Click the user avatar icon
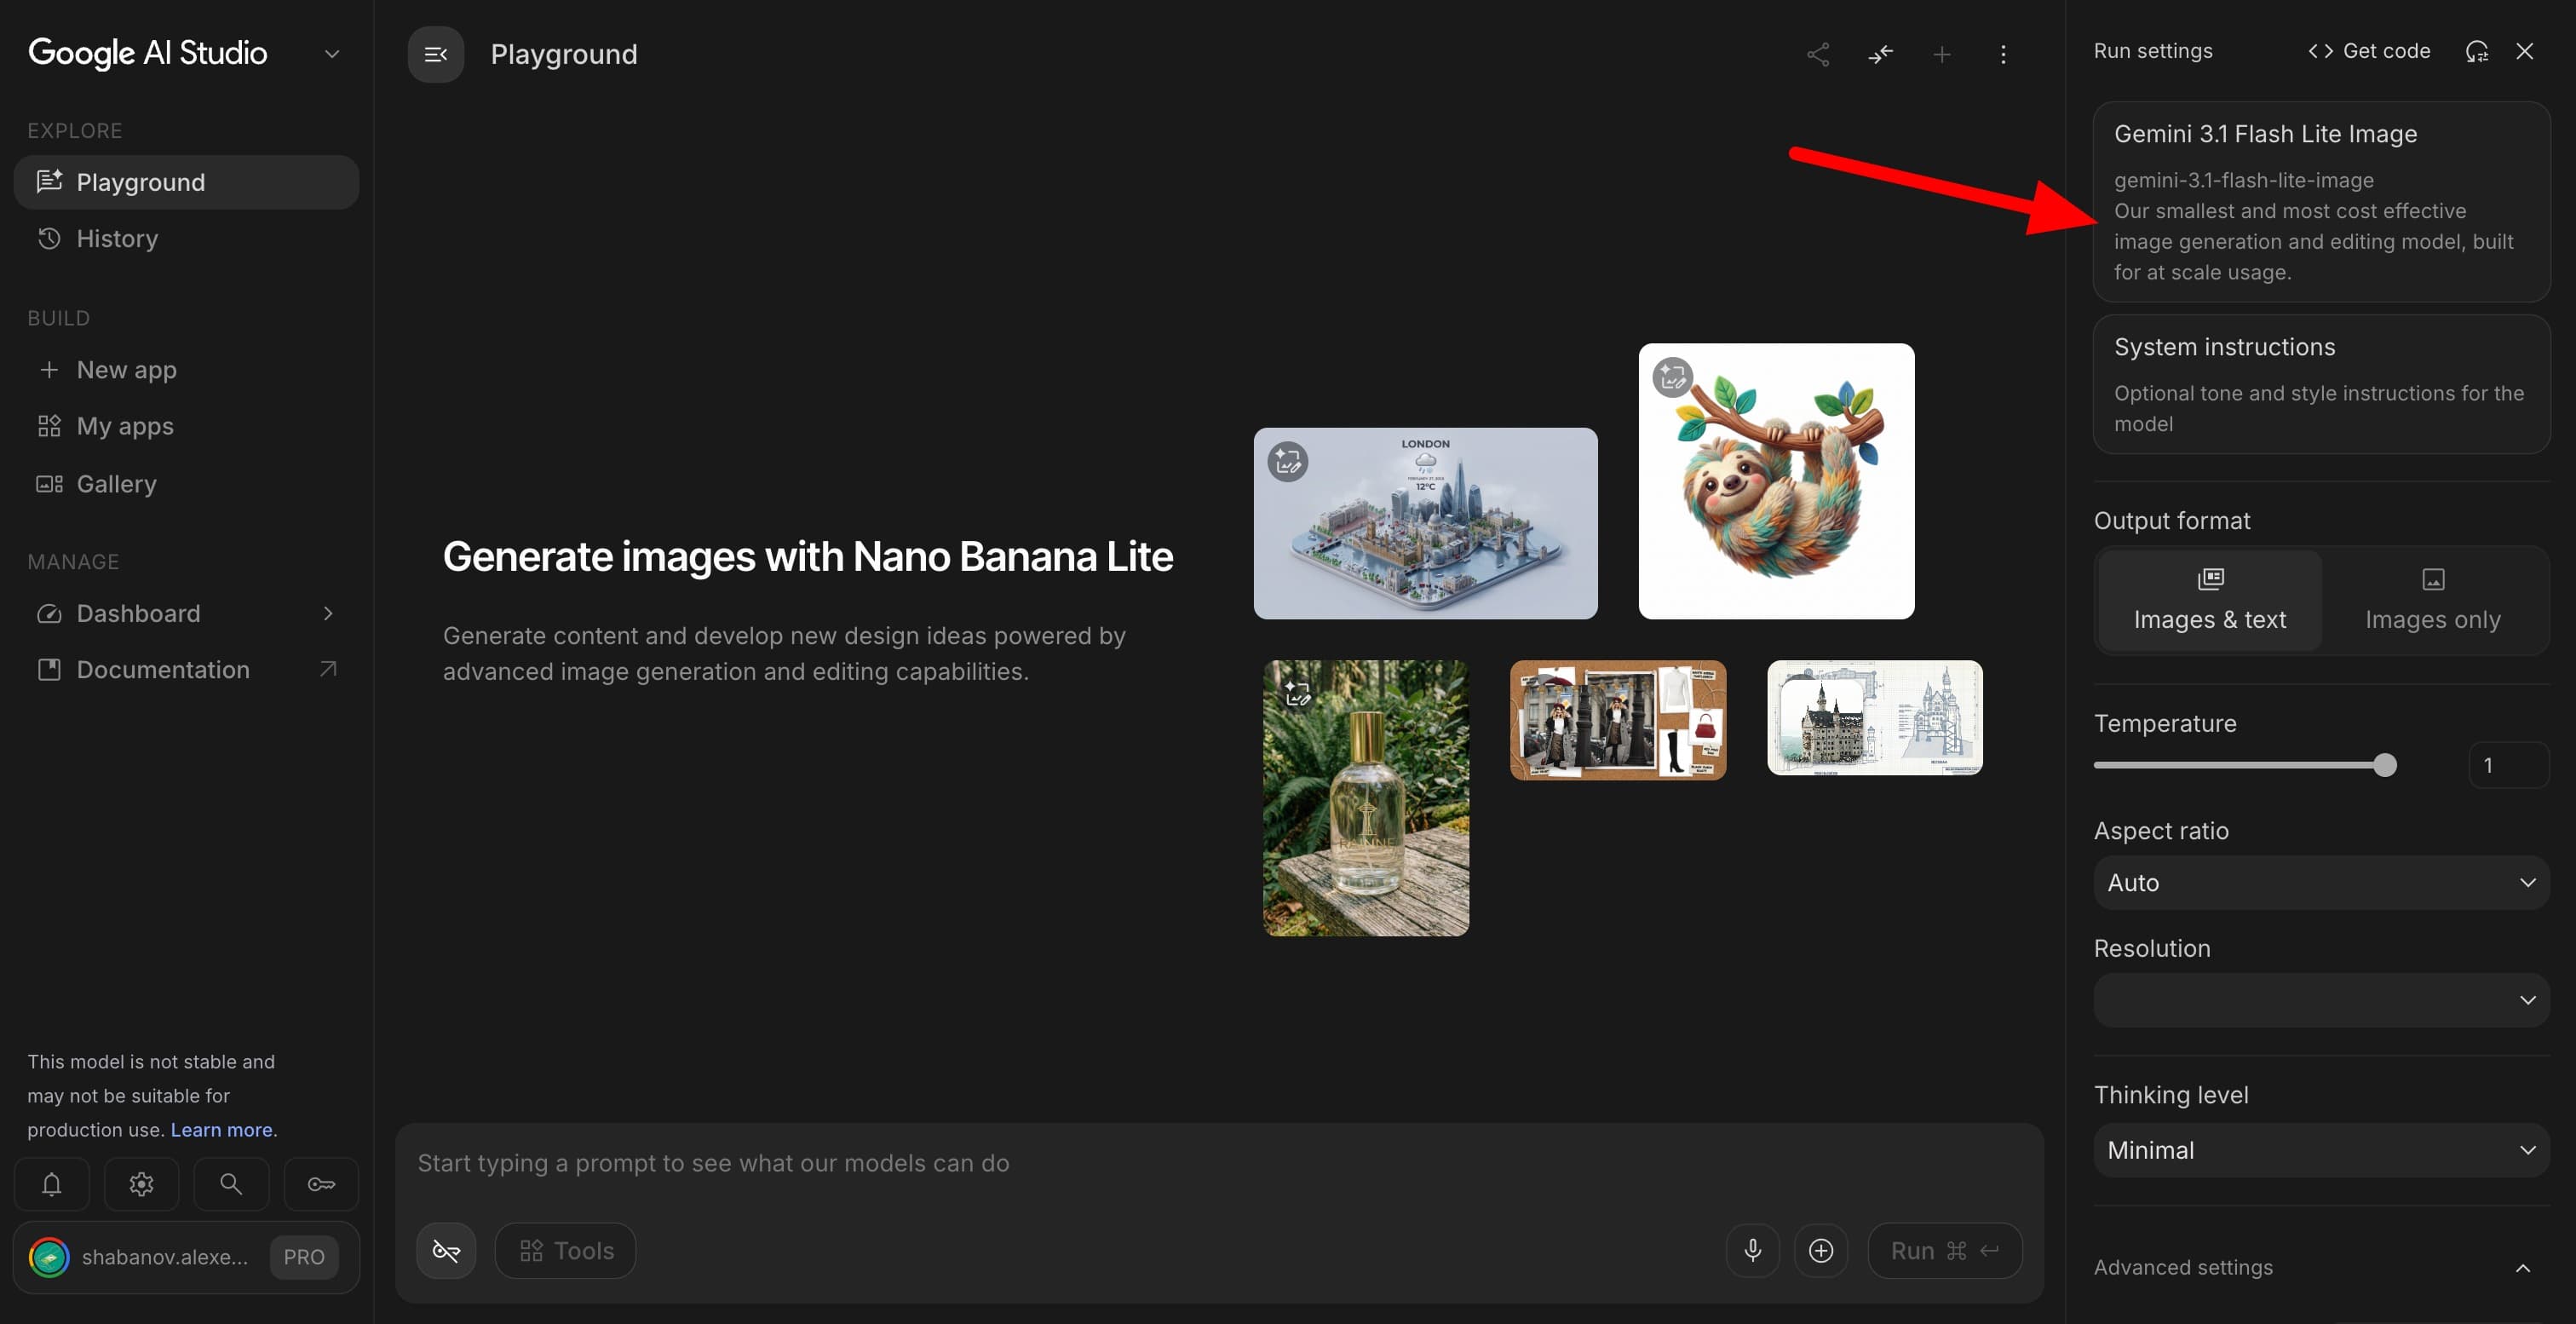This screenshot has width=2576, height=1324. [49, 1257]
